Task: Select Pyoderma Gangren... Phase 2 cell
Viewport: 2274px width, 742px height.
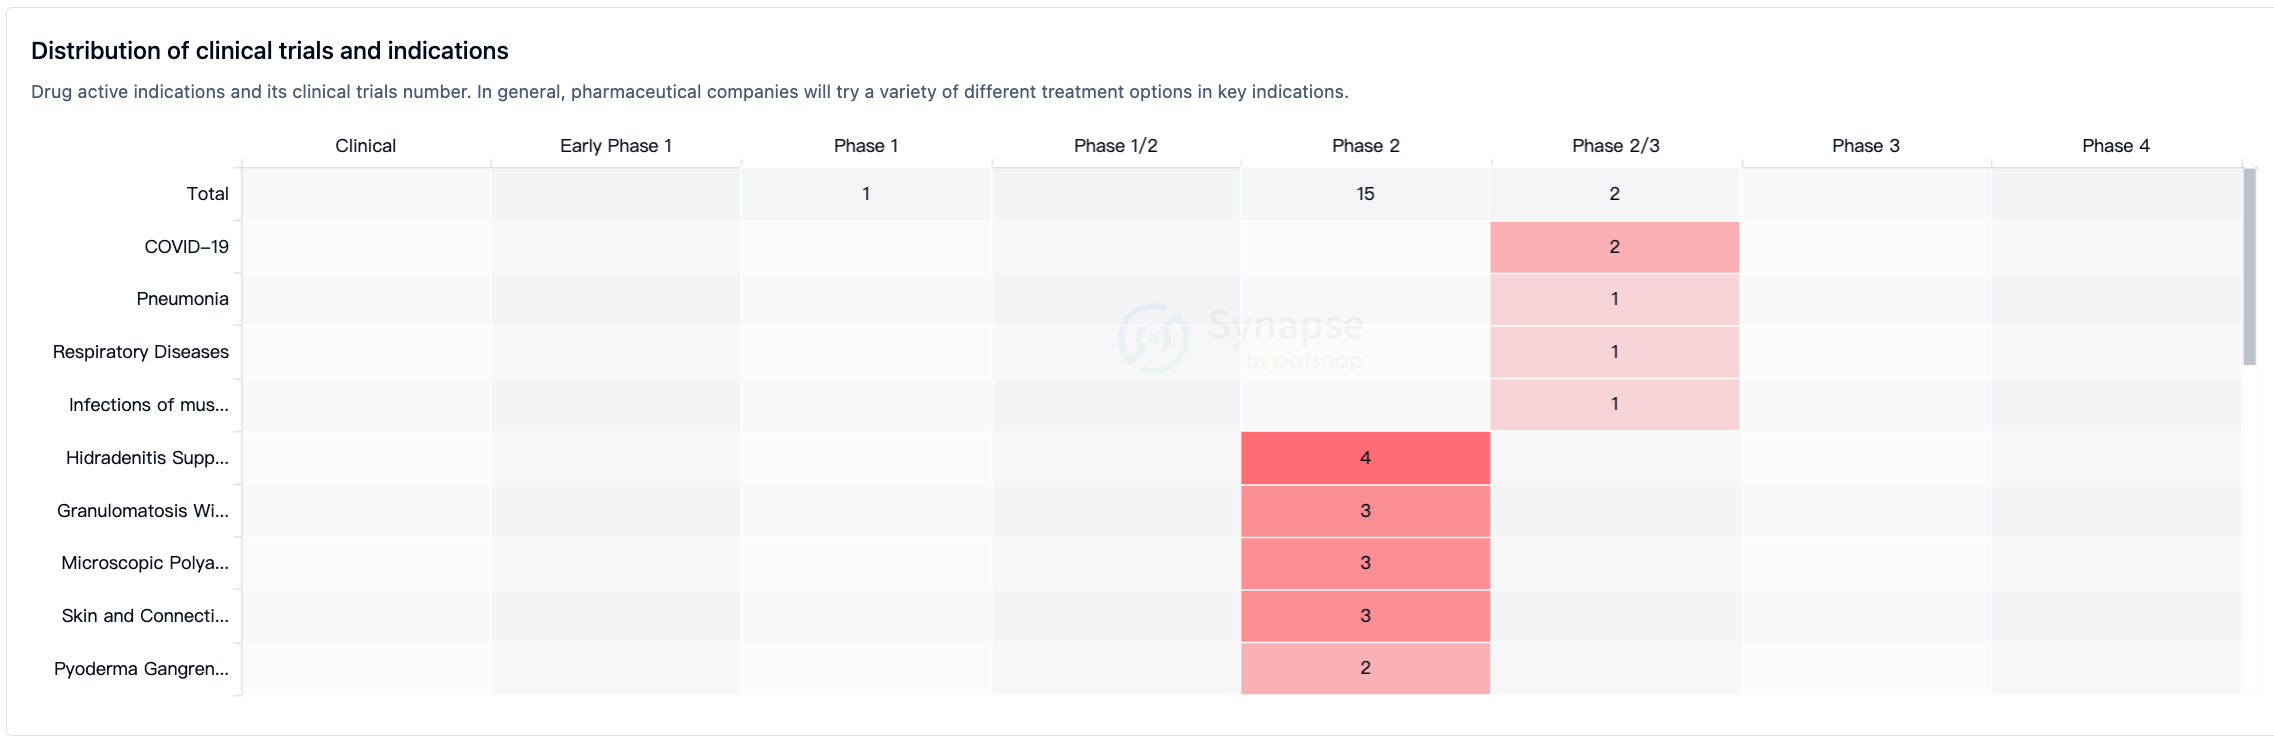Action: pos(1365,668)
